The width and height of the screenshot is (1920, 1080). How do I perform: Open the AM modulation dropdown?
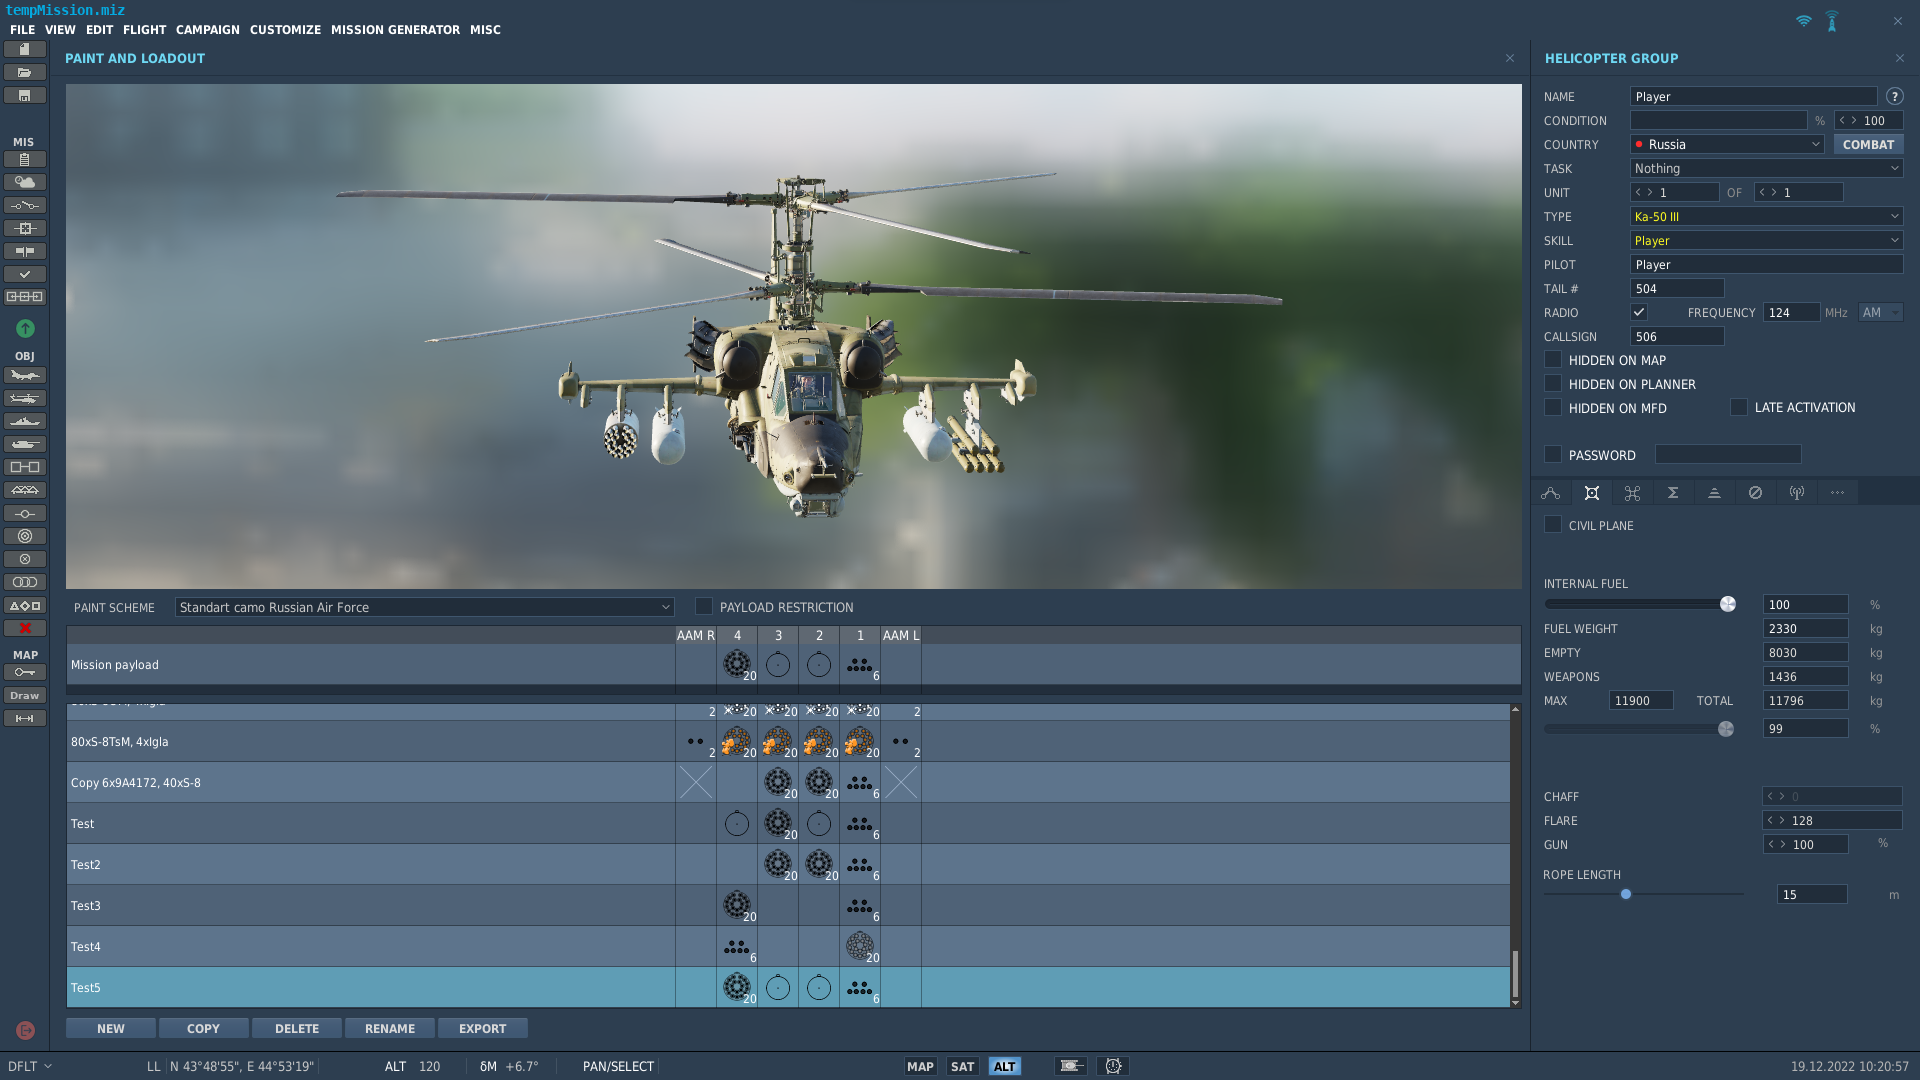1880,313
